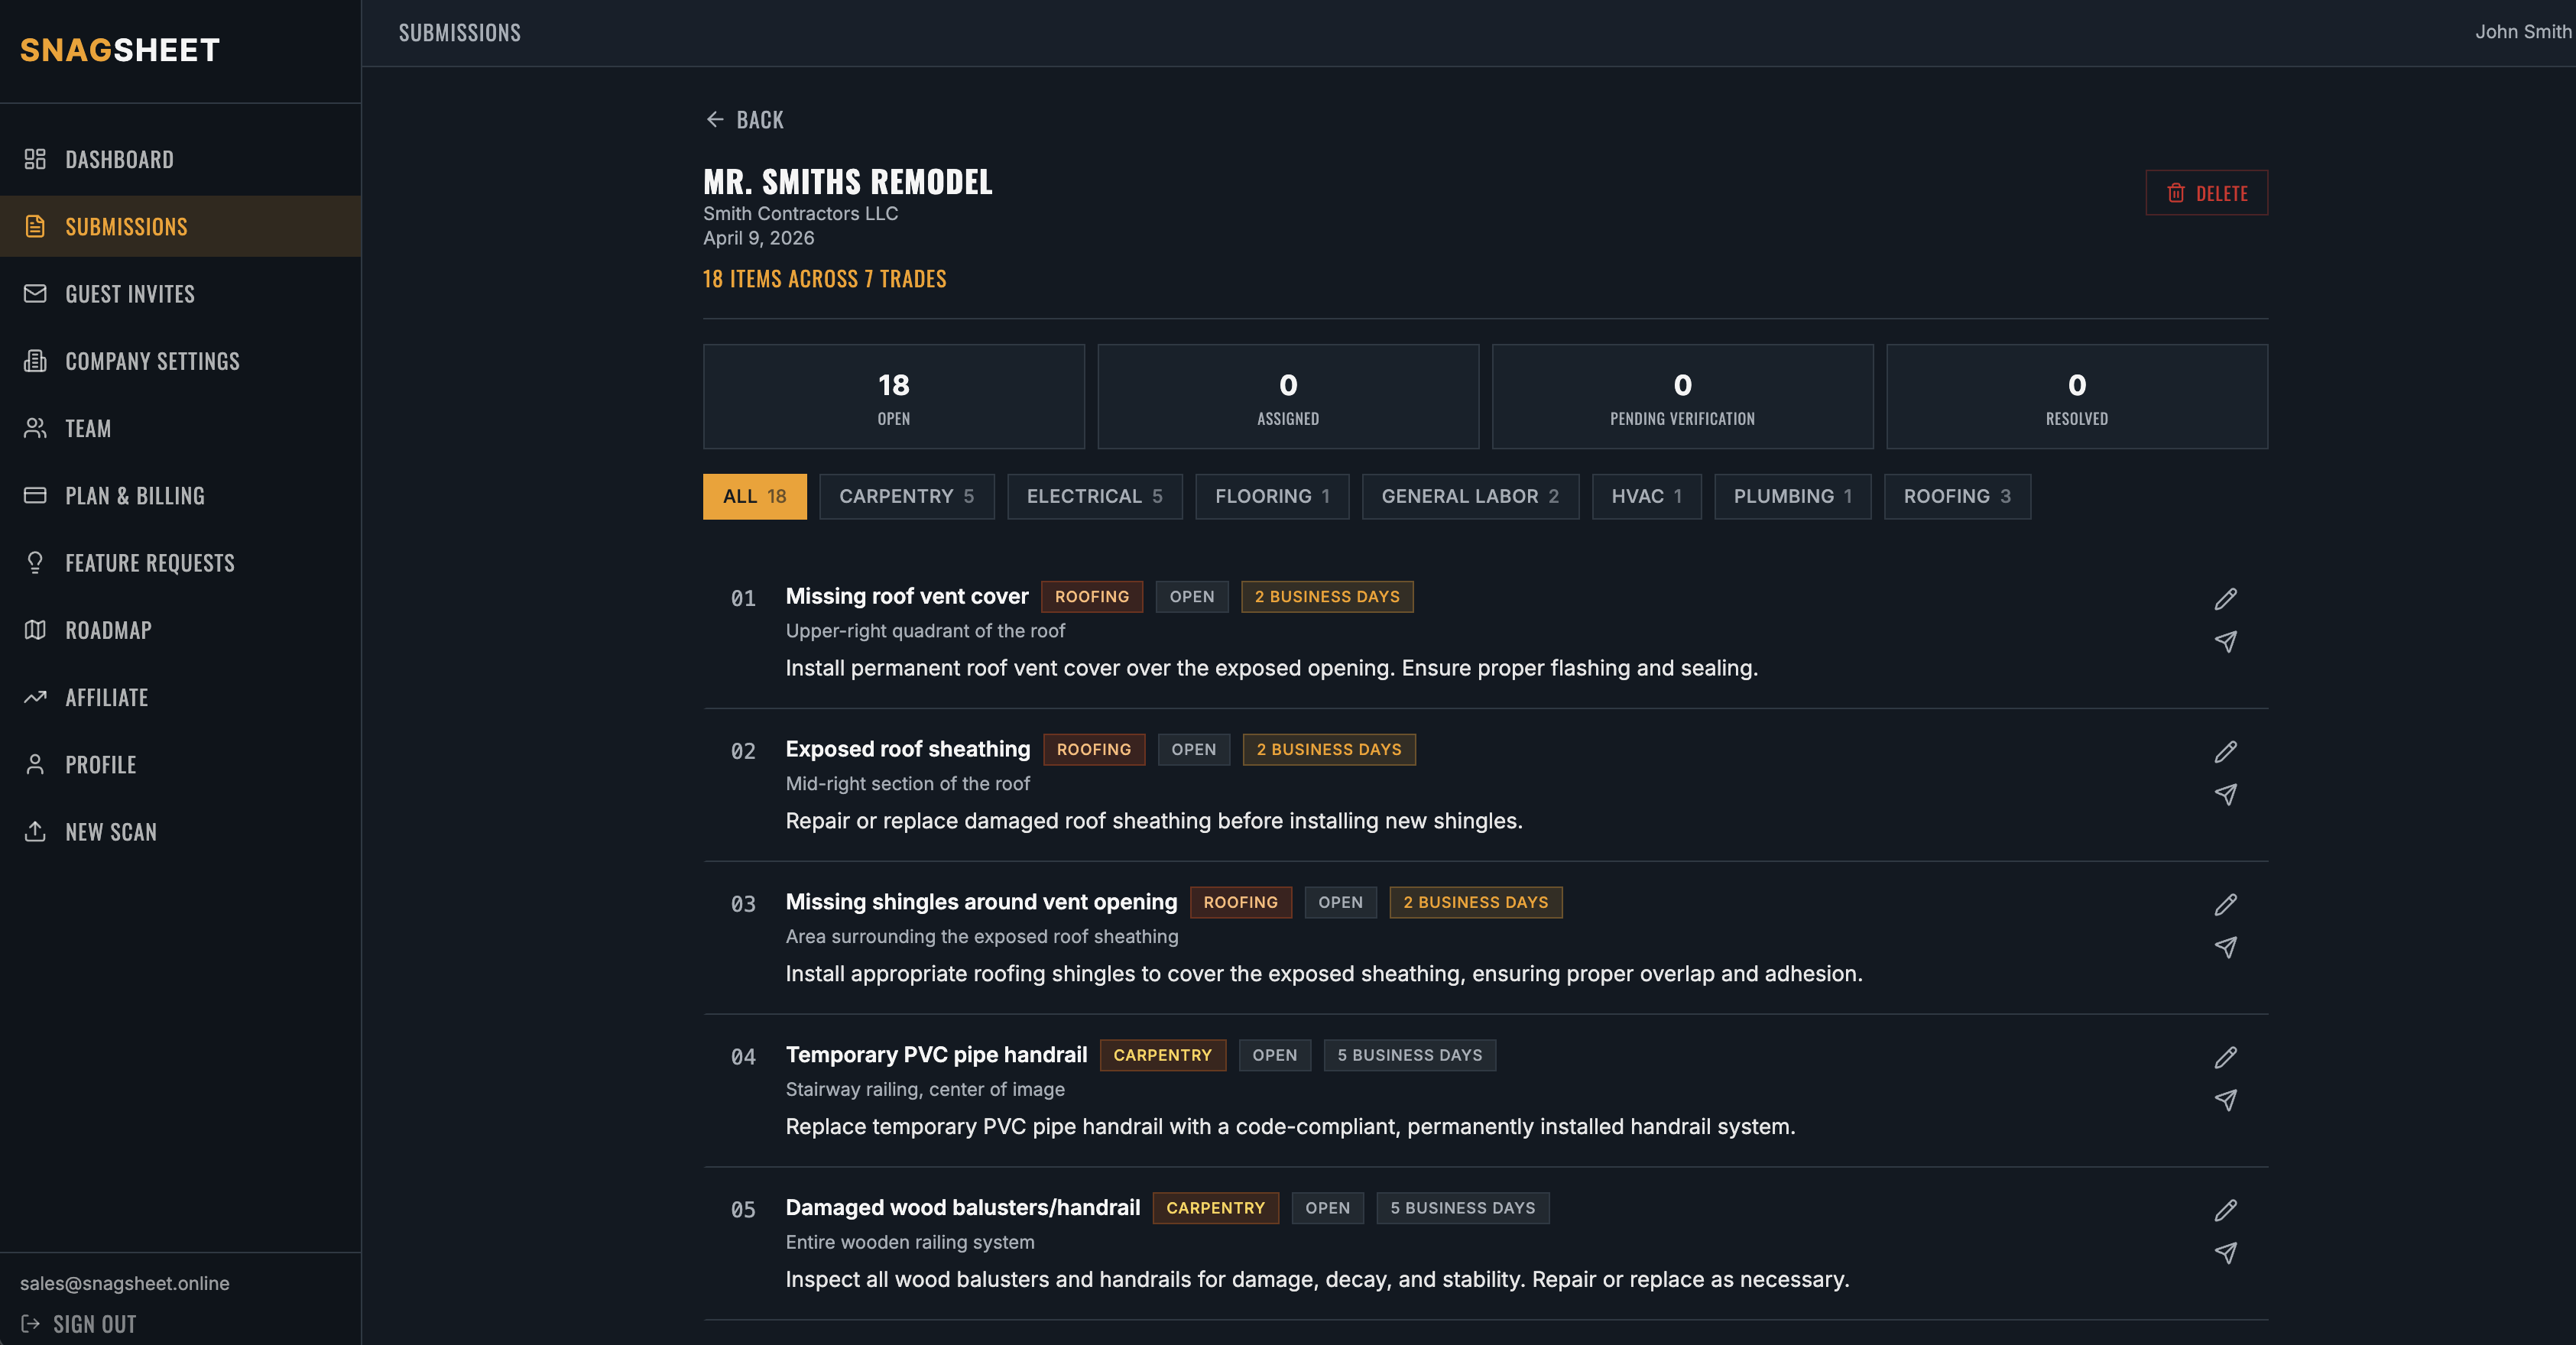
Task: Click the Team people icon
Action: pyautogui.click(x=35, y=428)
